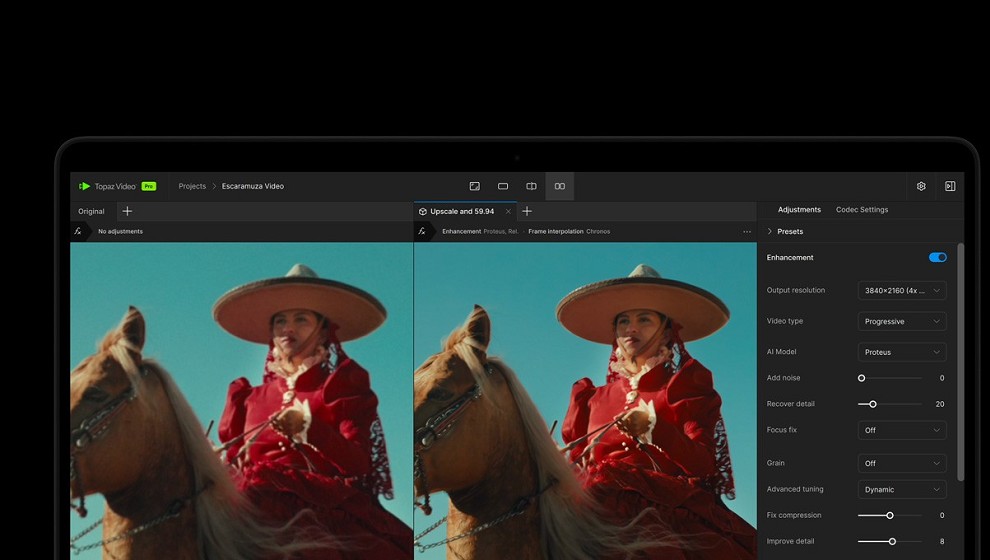
Task: Select the Original tab
Action: 91,211
